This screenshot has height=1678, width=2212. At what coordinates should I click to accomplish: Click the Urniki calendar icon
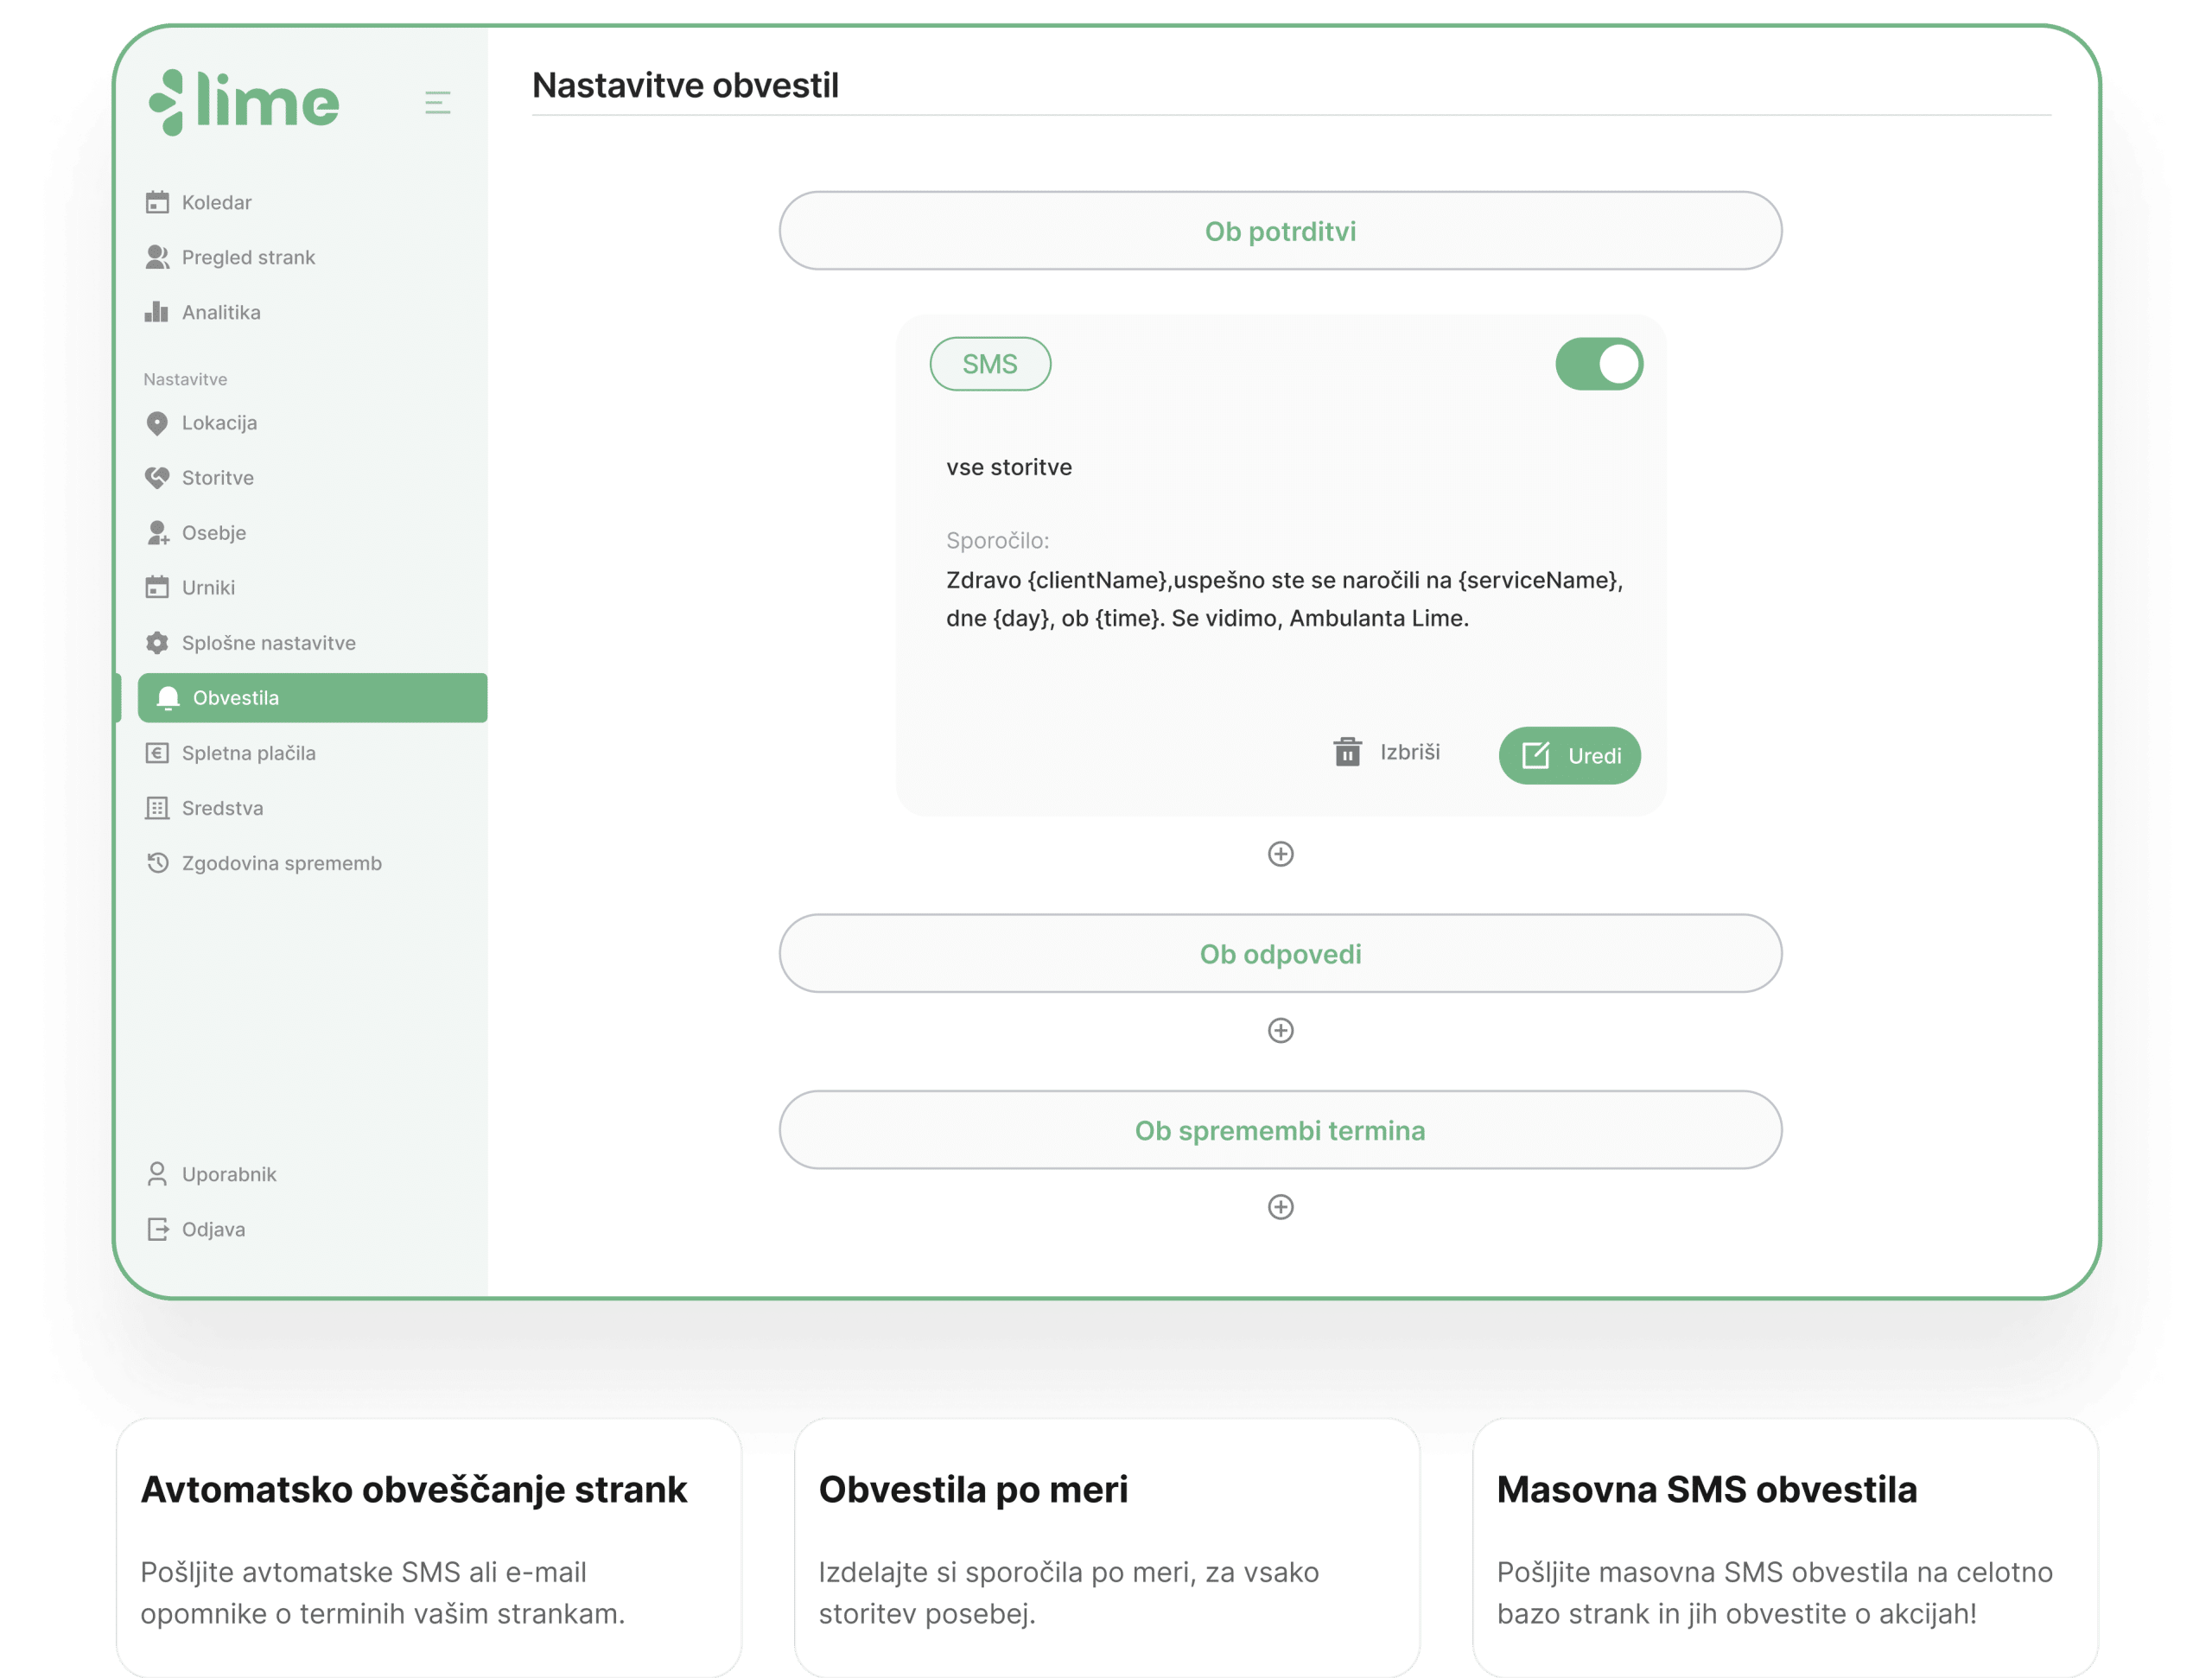157,587
